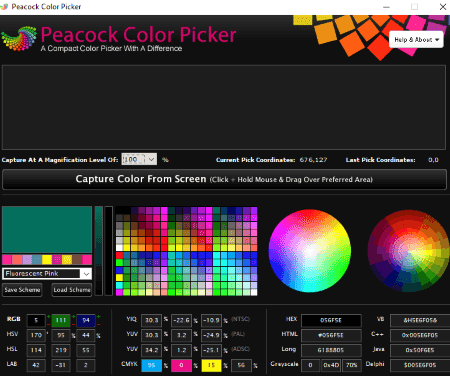Click the HSL field showing 114
This screenshot has width=450, height=376.
click(x=36, y=350)
